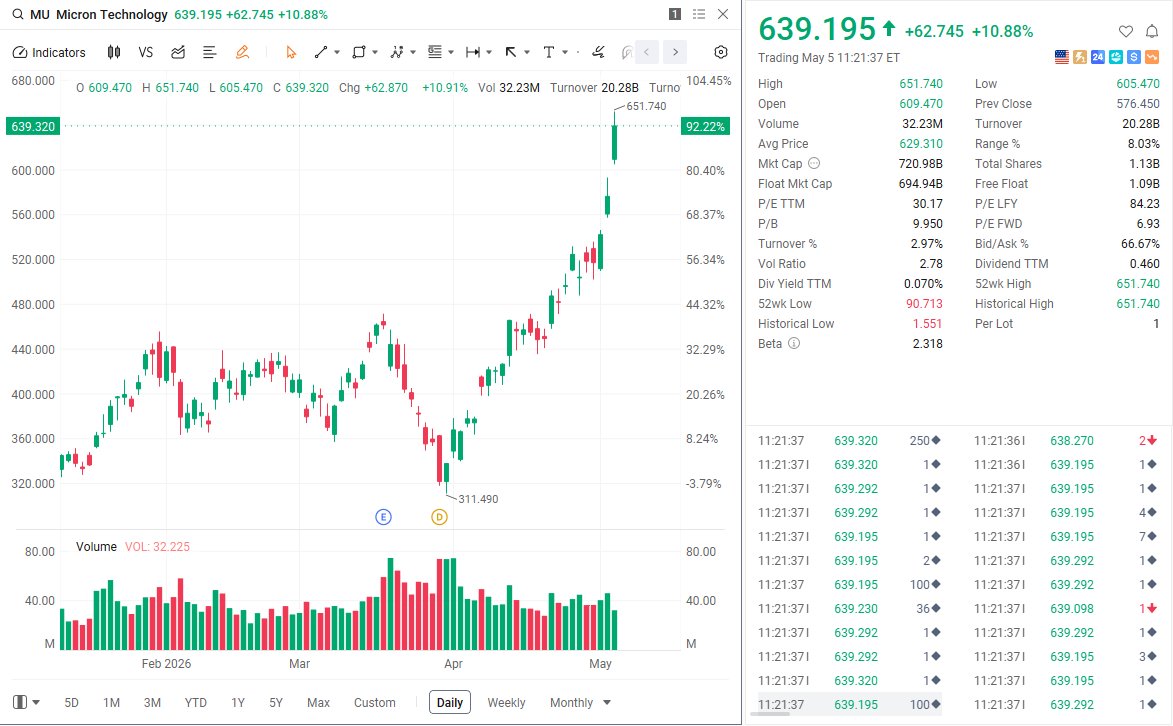Switch chart range to 3M
The image size is (1173, 726).
(152, 703)
